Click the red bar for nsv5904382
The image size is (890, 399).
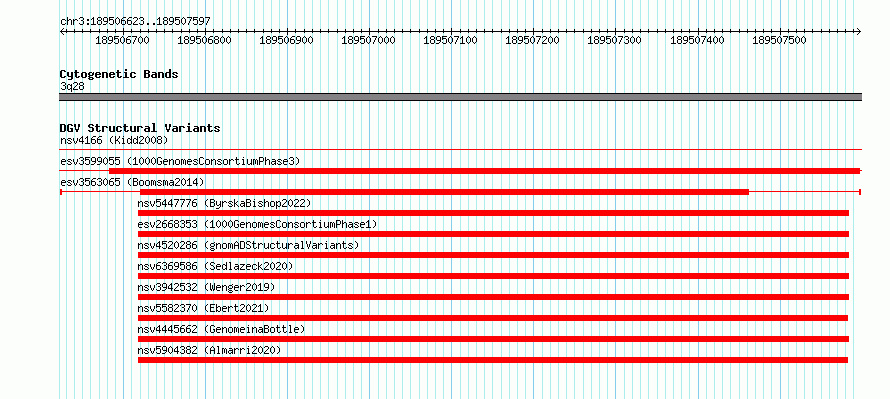pos(493,360)
